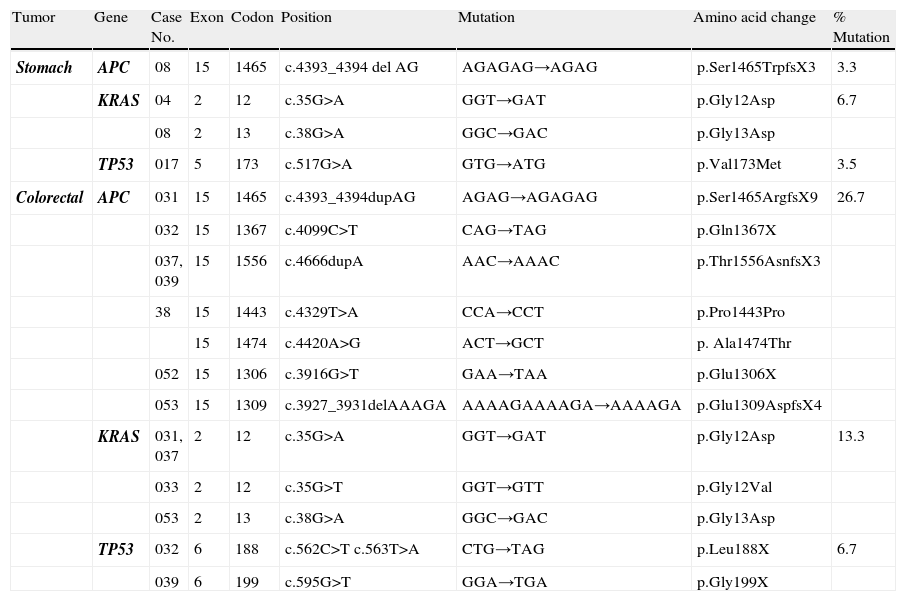906x601 pixels.
Task: Click the % Mutation column header
Action: coord(860,28)
